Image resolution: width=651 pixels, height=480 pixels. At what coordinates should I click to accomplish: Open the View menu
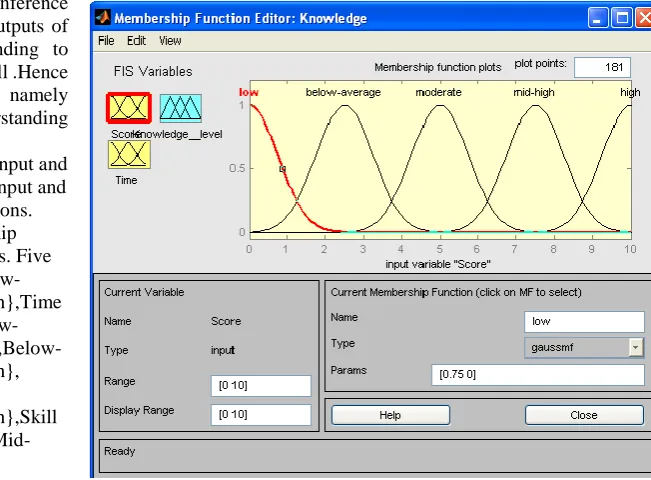(170, 41)
